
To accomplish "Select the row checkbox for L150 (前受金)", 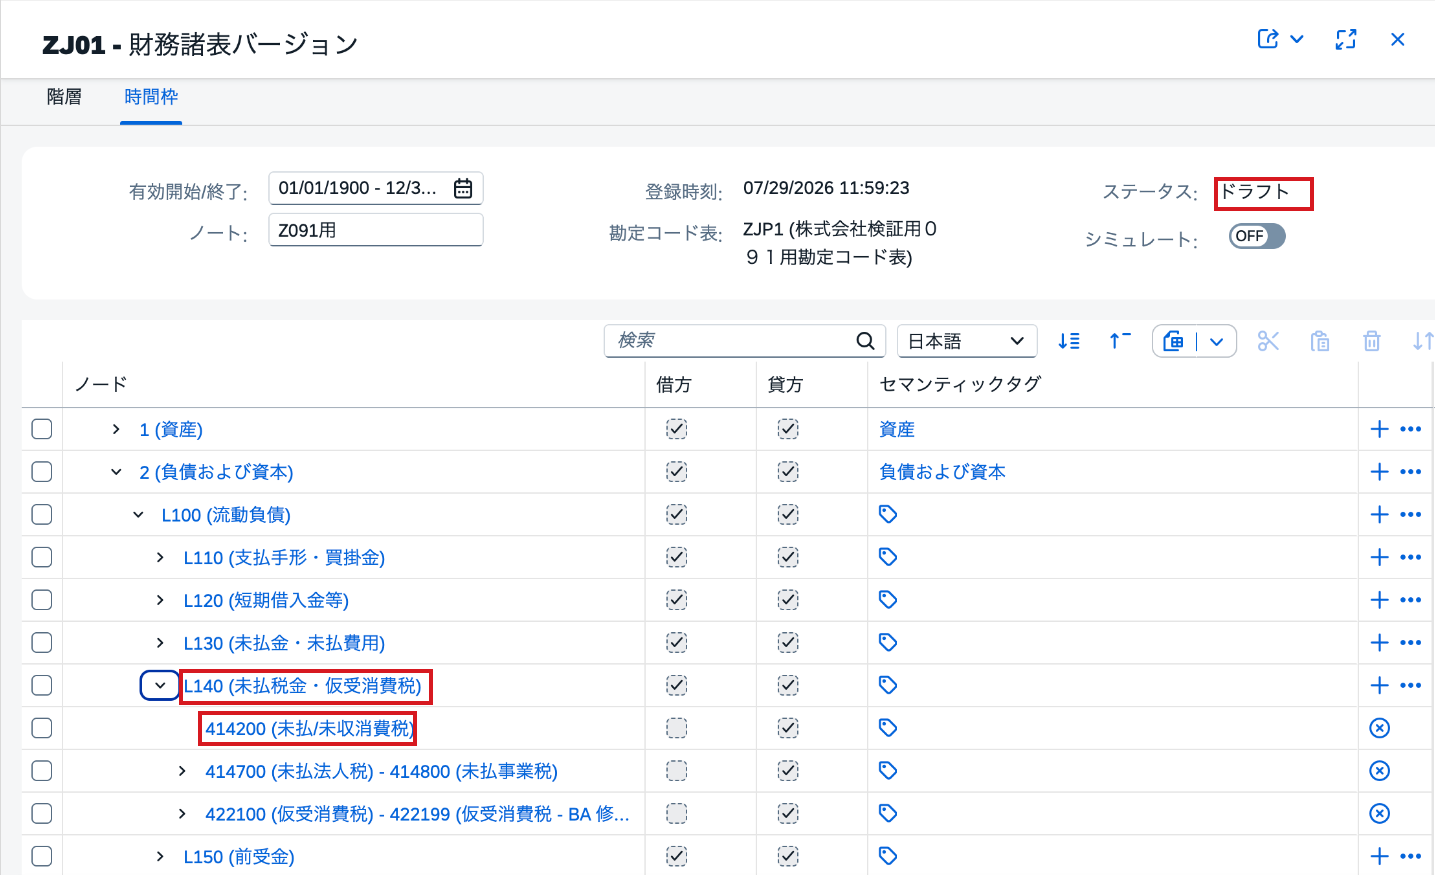I will click(42, 856).
